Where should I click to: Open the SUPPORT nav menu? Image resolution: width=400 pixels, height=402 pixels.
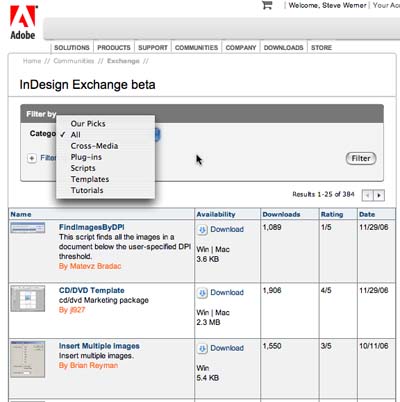pyautogui.click(x=153, y=48)
